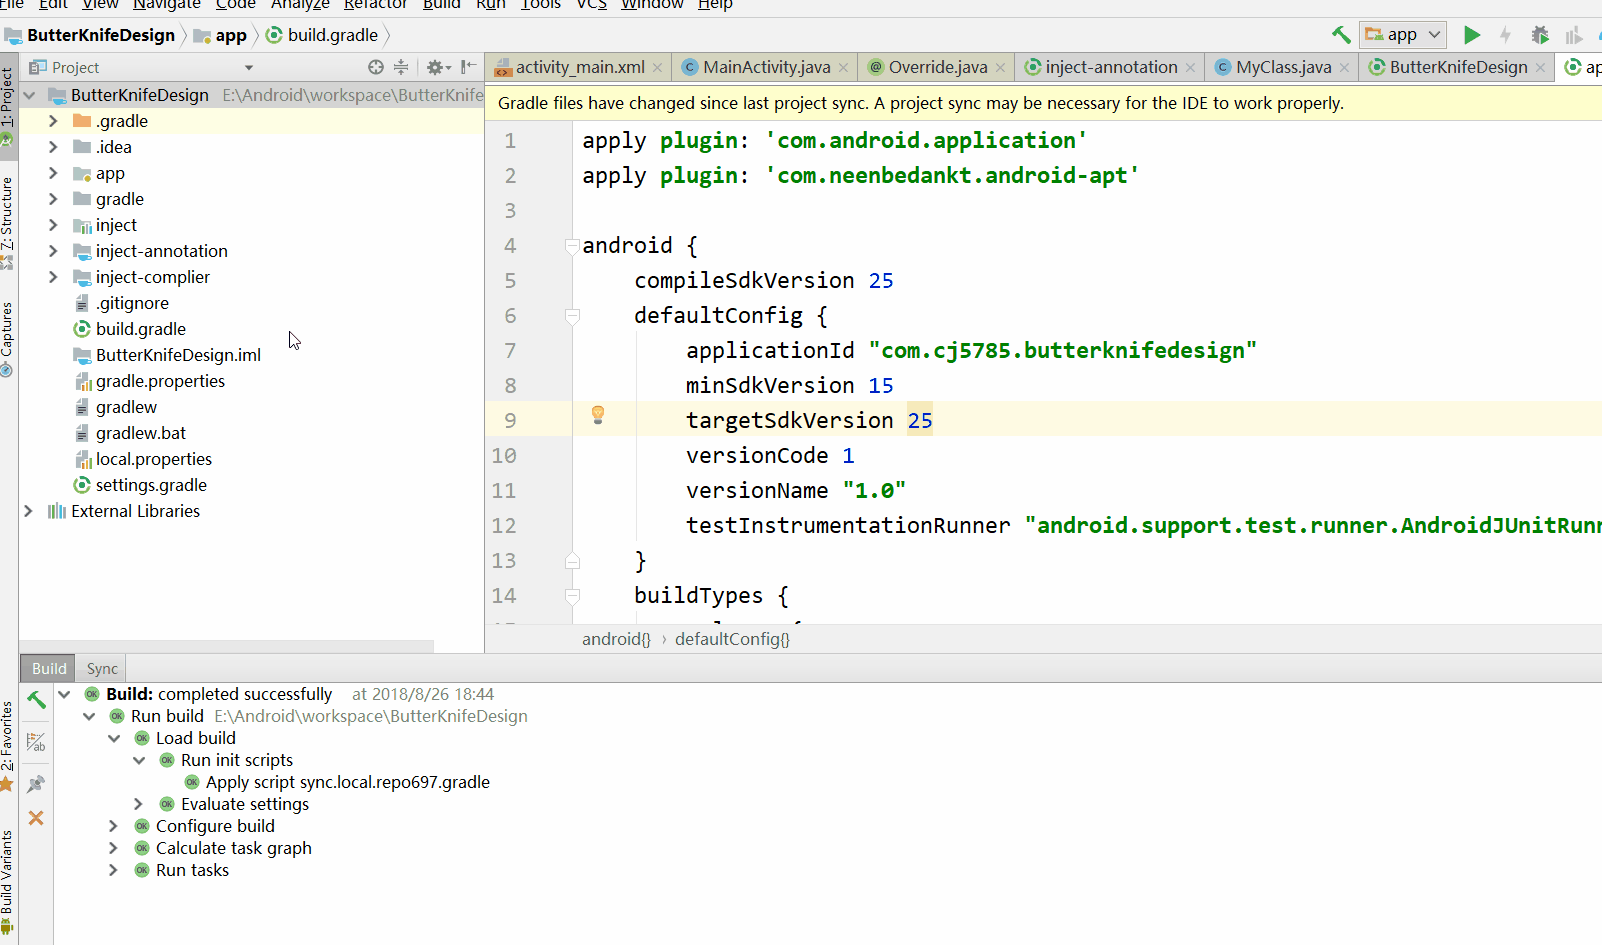Switch to MyClass.java tab
Image resolution: width=1602 pixels, height=945 pixels.
pyautogui.click(x=1283, y=67)
